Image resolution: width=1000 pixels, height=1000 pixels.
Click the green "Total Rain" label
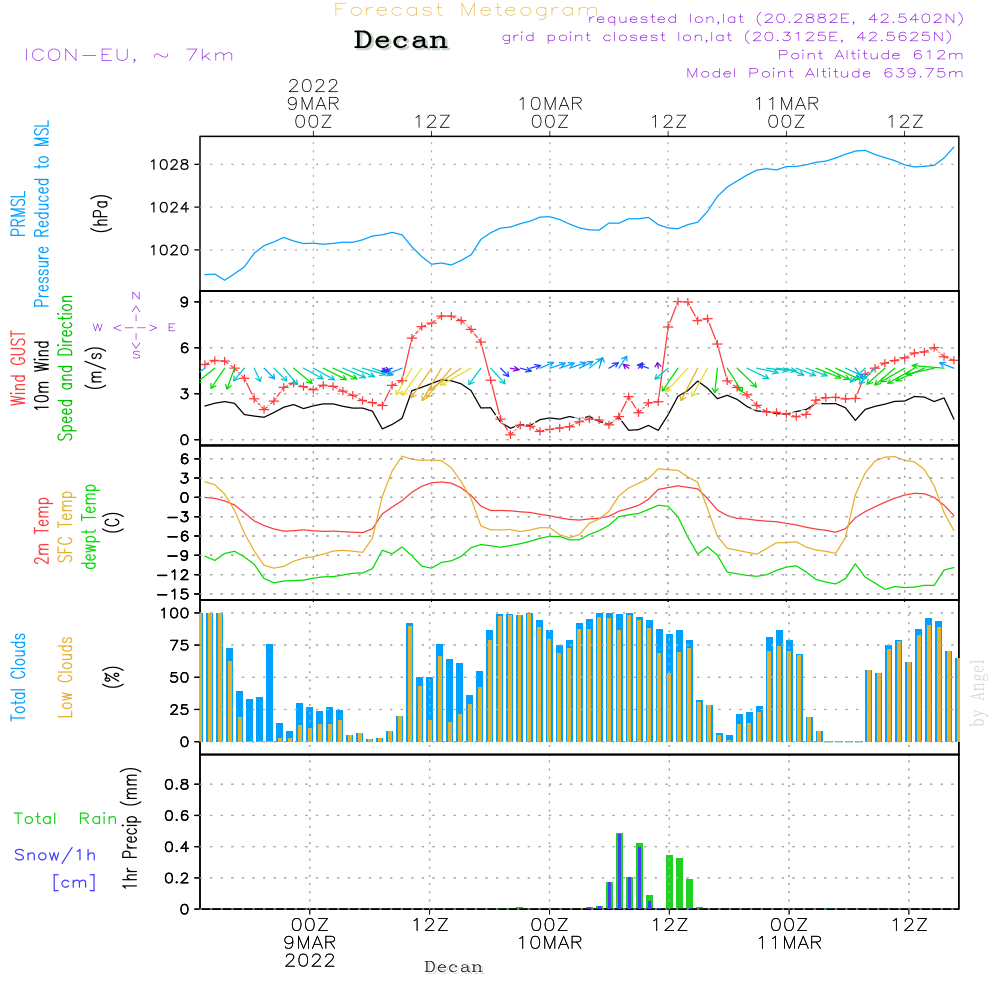click(66, 819)
